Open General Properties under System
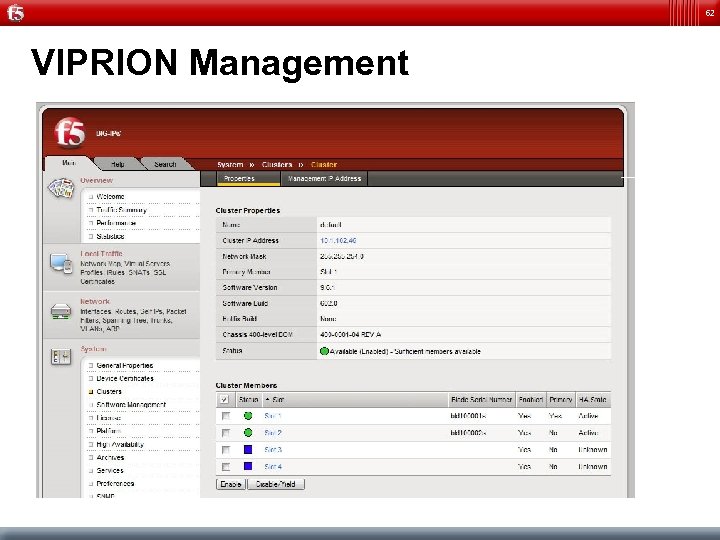 click(124, 366)
